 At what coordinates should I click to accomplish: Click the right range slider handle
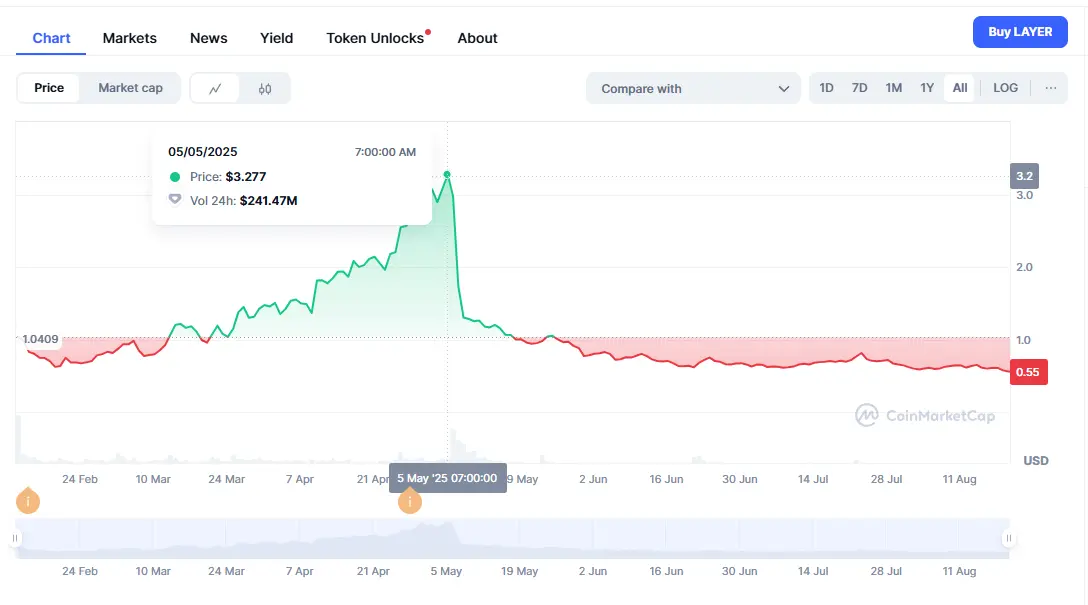point(1008,539)
